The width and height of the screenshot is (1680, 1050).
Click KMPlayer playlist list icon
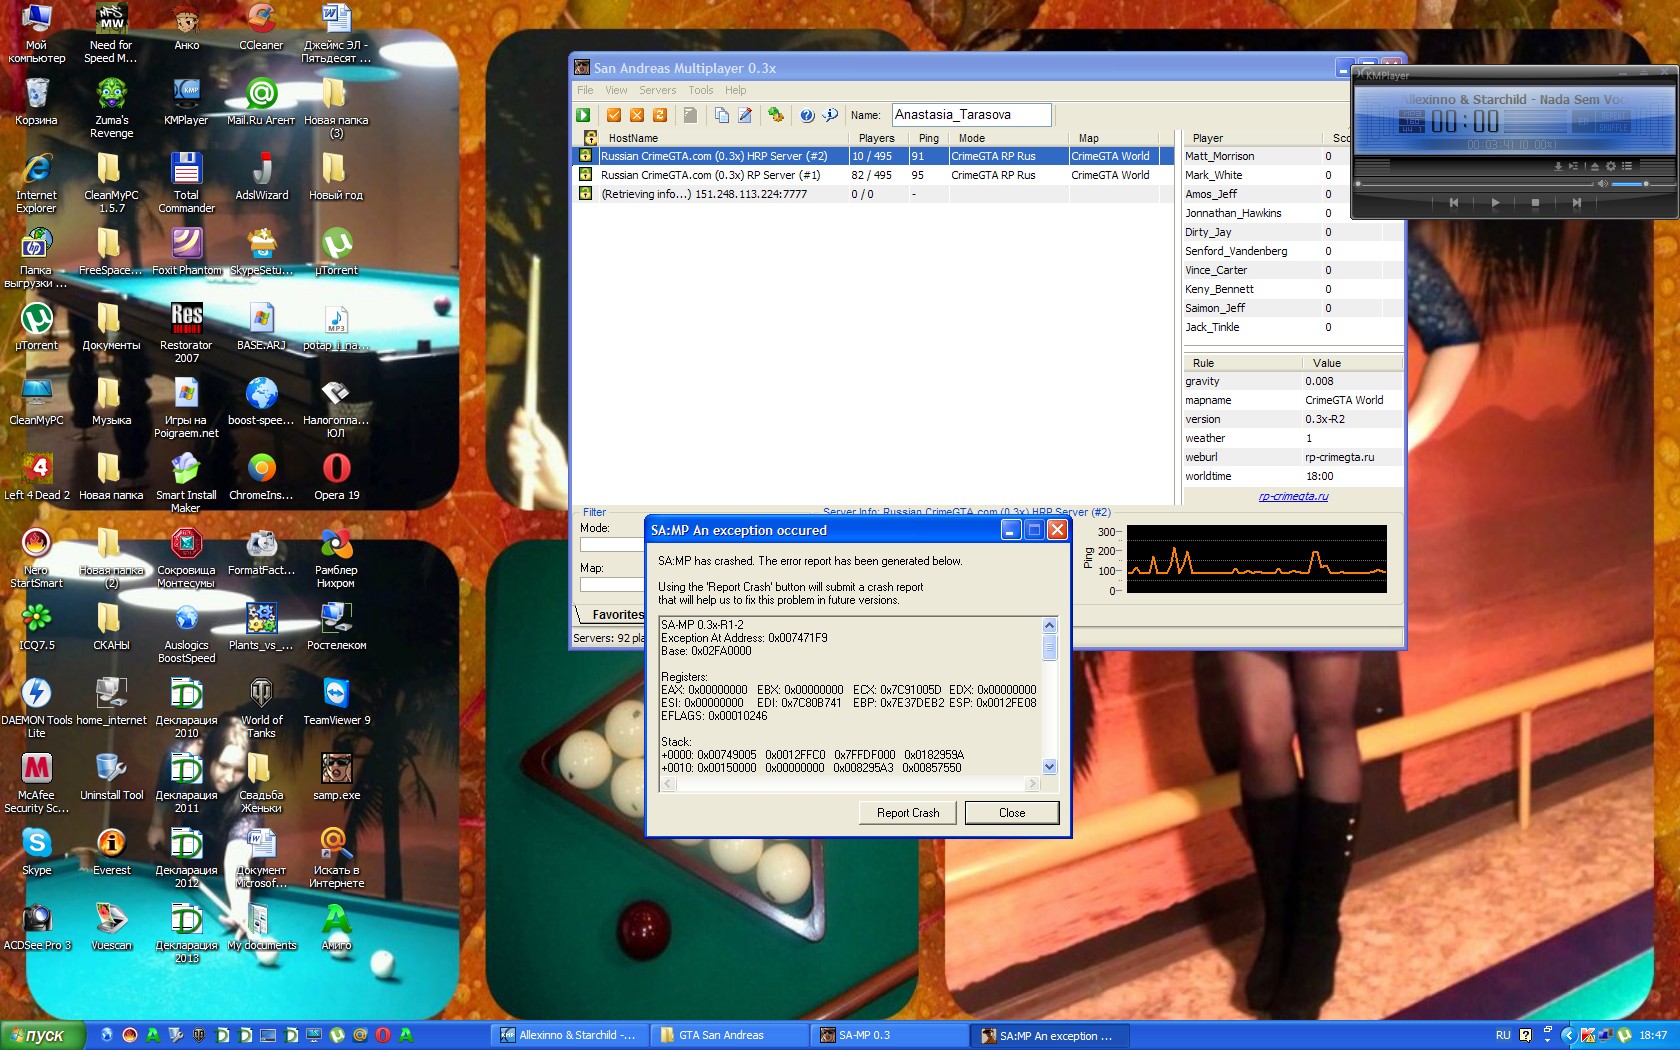point(1627,166)
